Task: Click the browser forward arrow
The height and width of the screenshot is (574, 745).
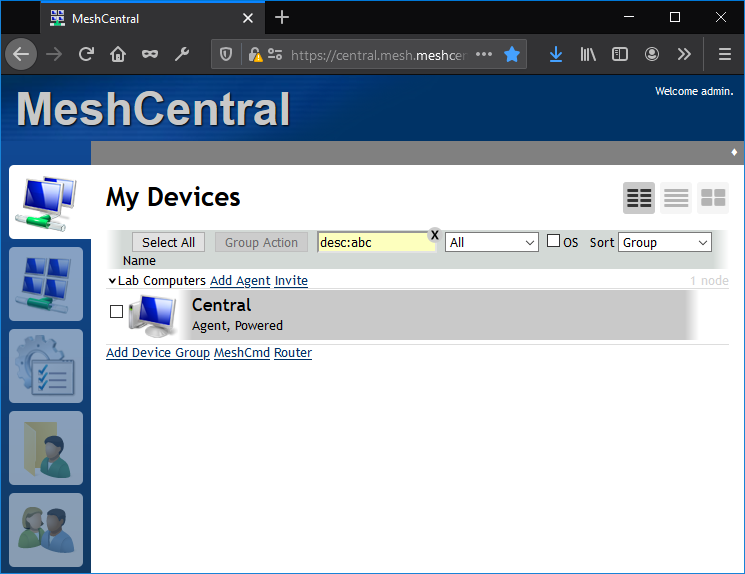Action: (54, 54)
